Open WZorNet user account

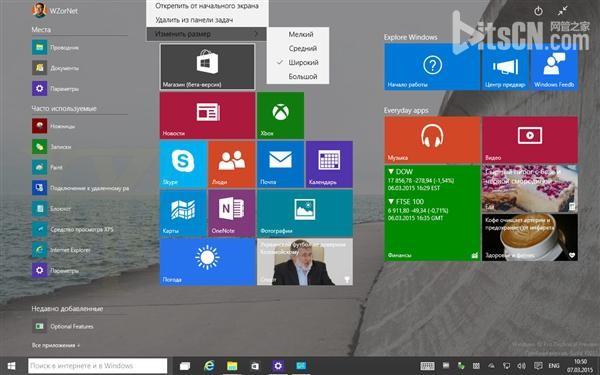click(55, 10)
